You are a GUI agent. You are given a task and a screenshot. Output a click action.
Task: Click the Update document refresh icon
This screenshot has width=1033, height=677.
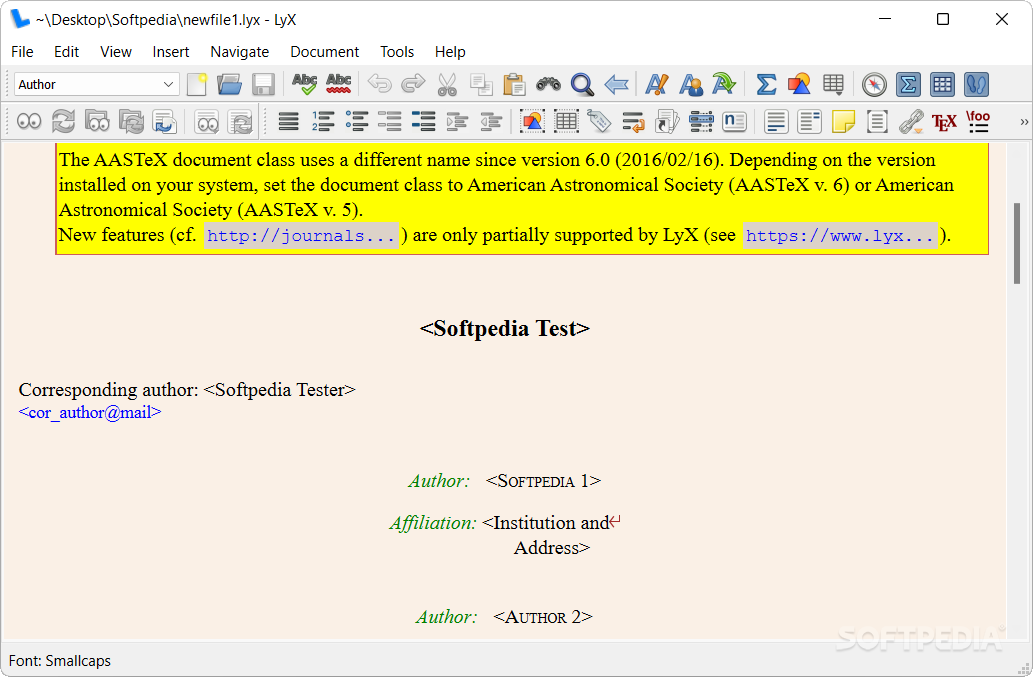[63, 122]
